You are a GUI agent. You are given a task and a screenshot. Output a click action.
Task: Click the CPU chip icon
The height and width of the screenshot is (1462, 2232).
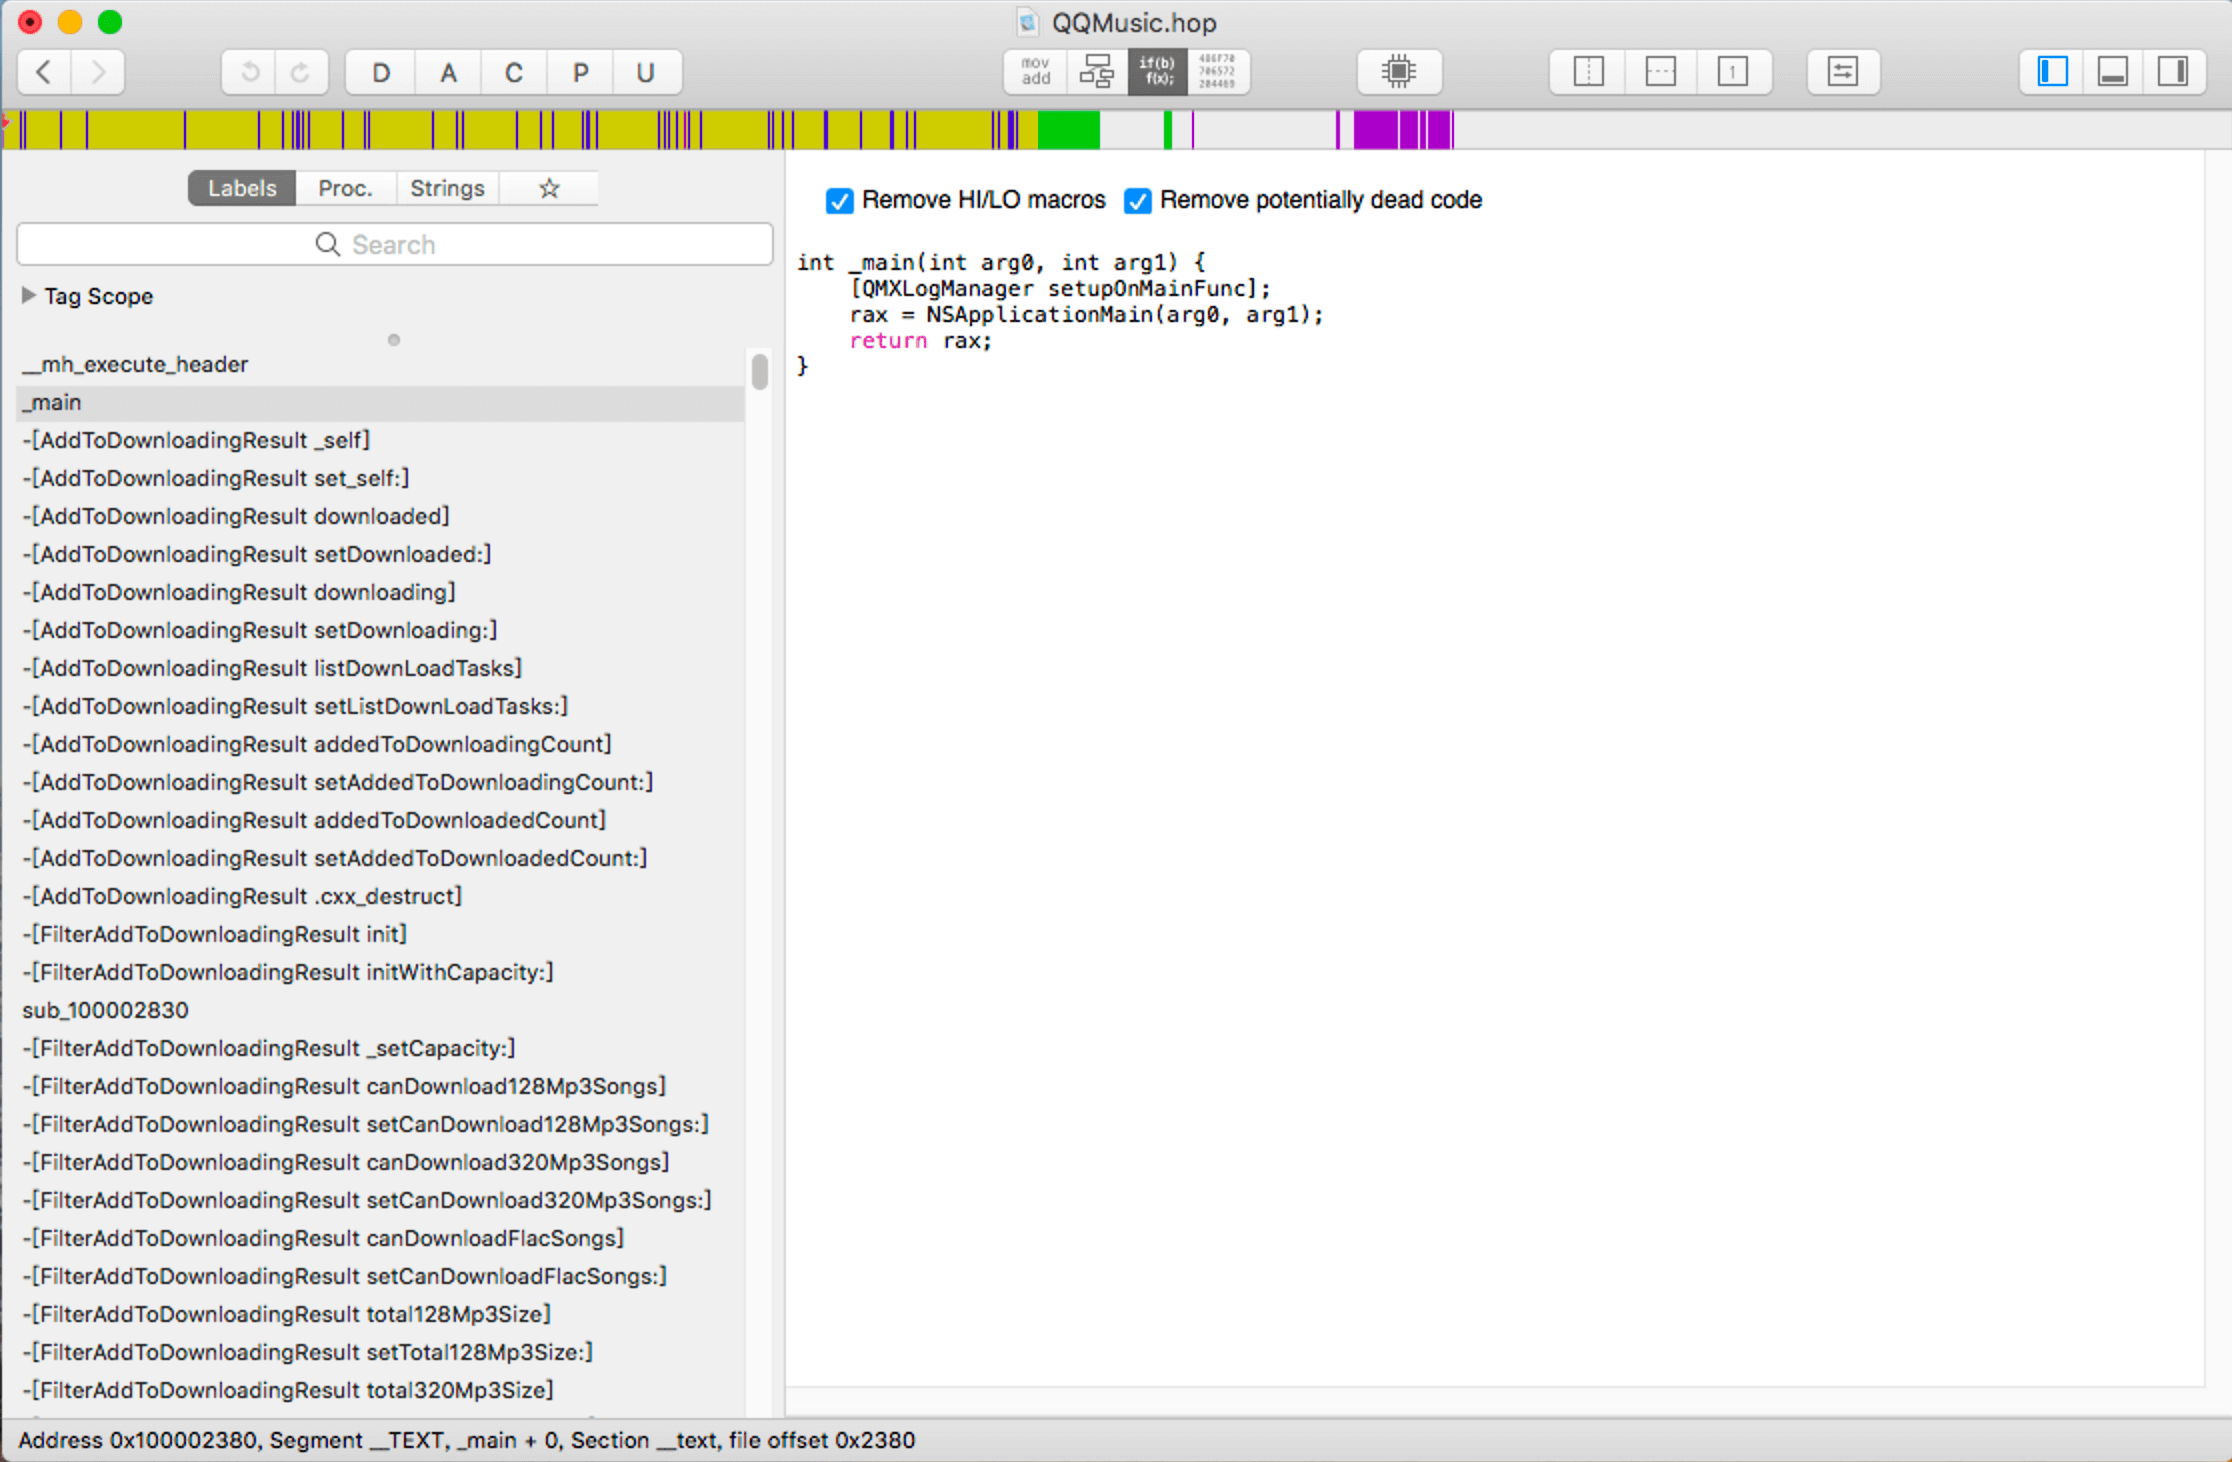click(1399, 72)
